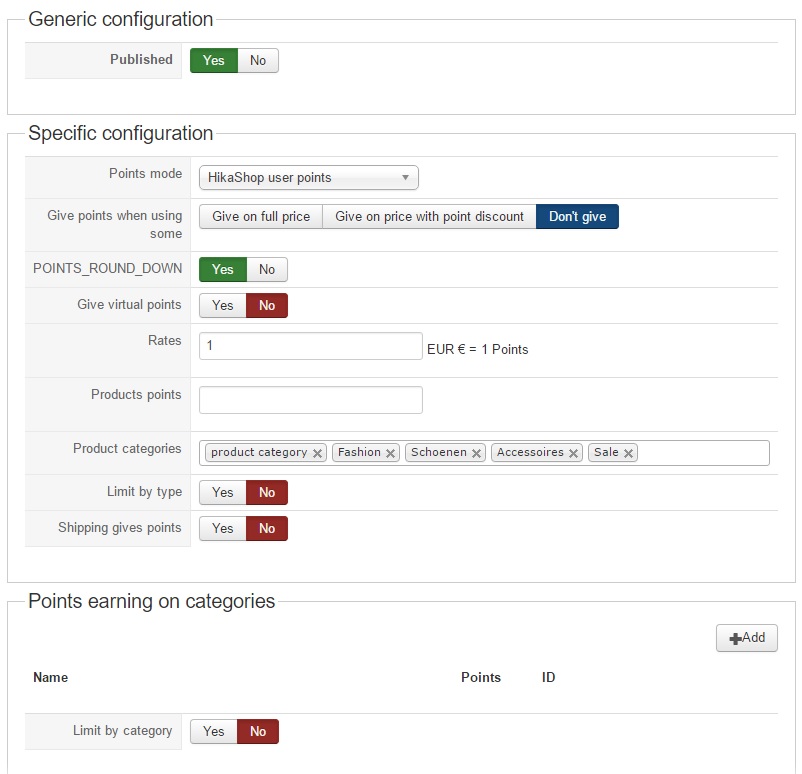Remove the 'product category' tag
This screenshot has width=802, height=774.
click(x=318, y=453)
